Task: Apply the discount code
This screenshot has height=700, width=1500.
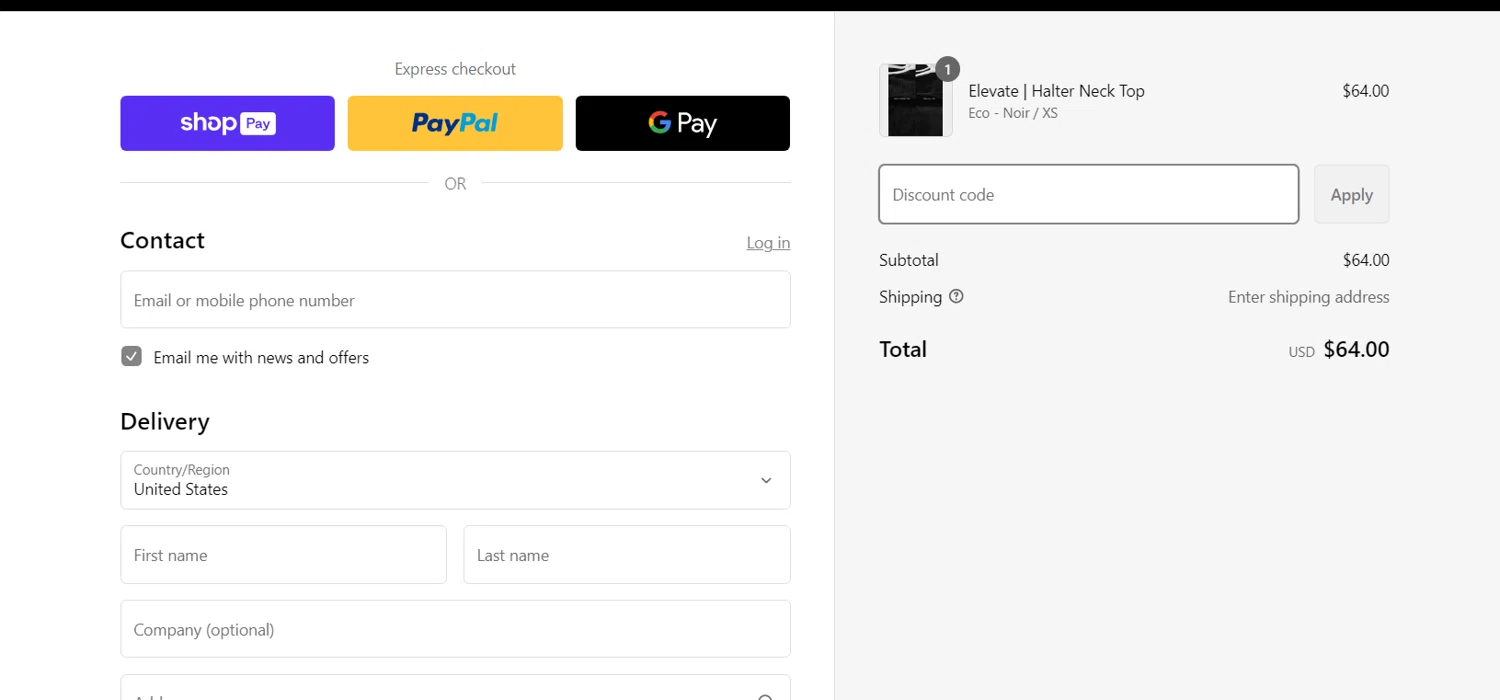Action: pos(1351,194)
